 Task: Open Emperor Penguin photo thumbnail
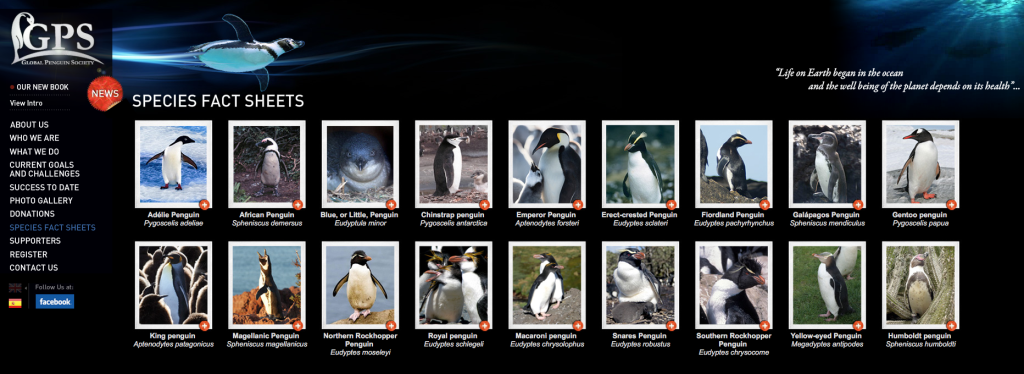[x=547, y=164]
